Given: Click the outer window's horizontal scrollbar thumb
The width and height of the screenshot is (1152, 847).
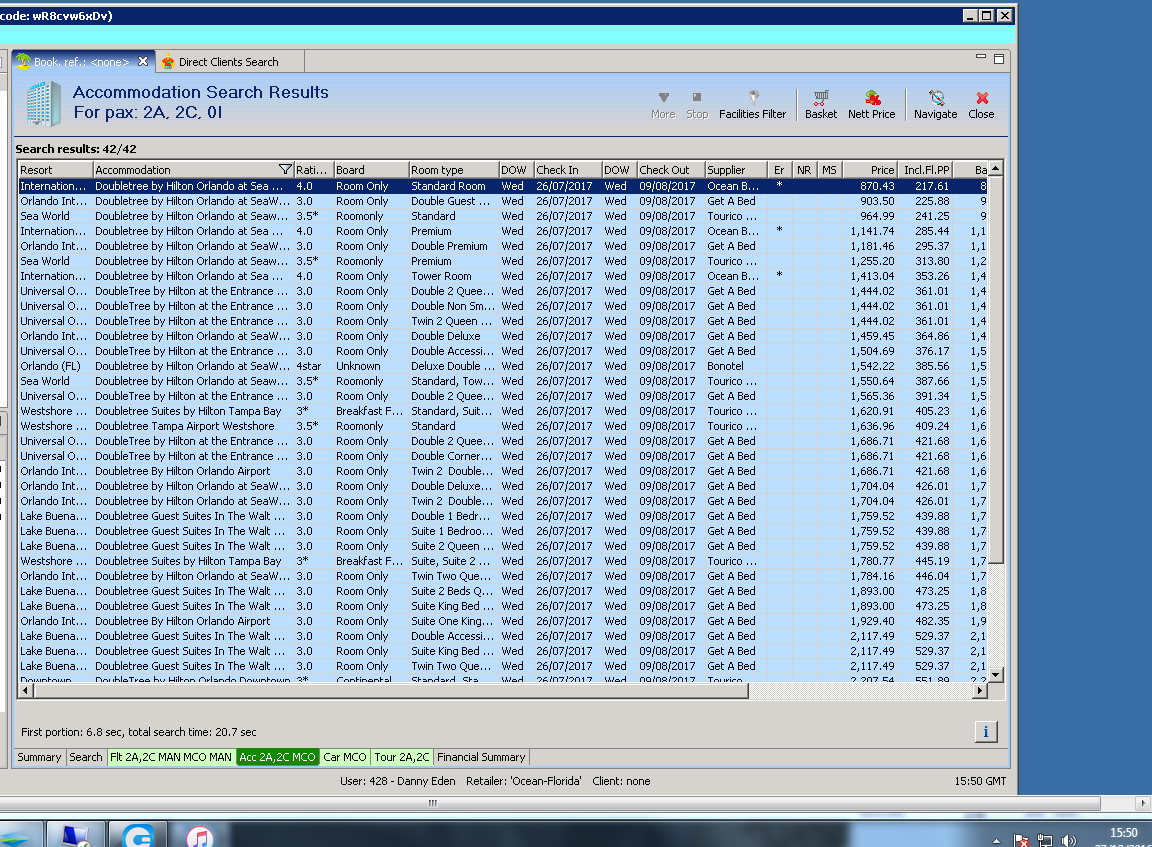Looking at the screenshot, I should 550,803.
